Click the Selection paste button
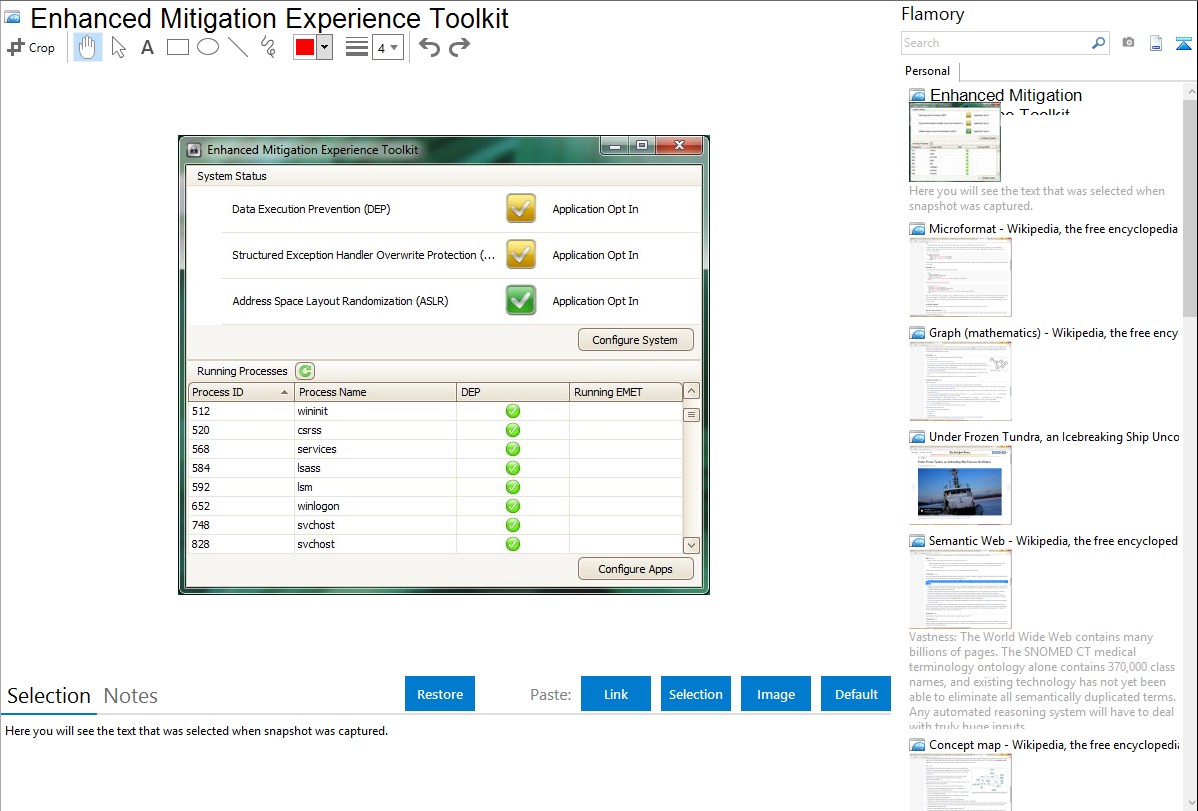The height and width of the screenshot is (811, 1198). point(696,694)
